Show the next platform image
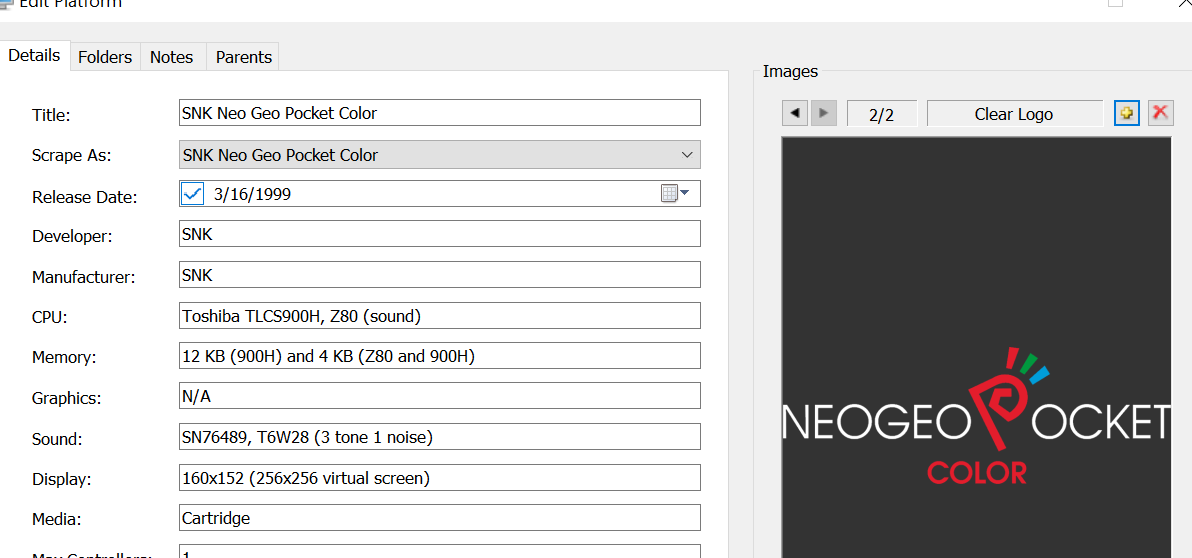 point(824,113)
